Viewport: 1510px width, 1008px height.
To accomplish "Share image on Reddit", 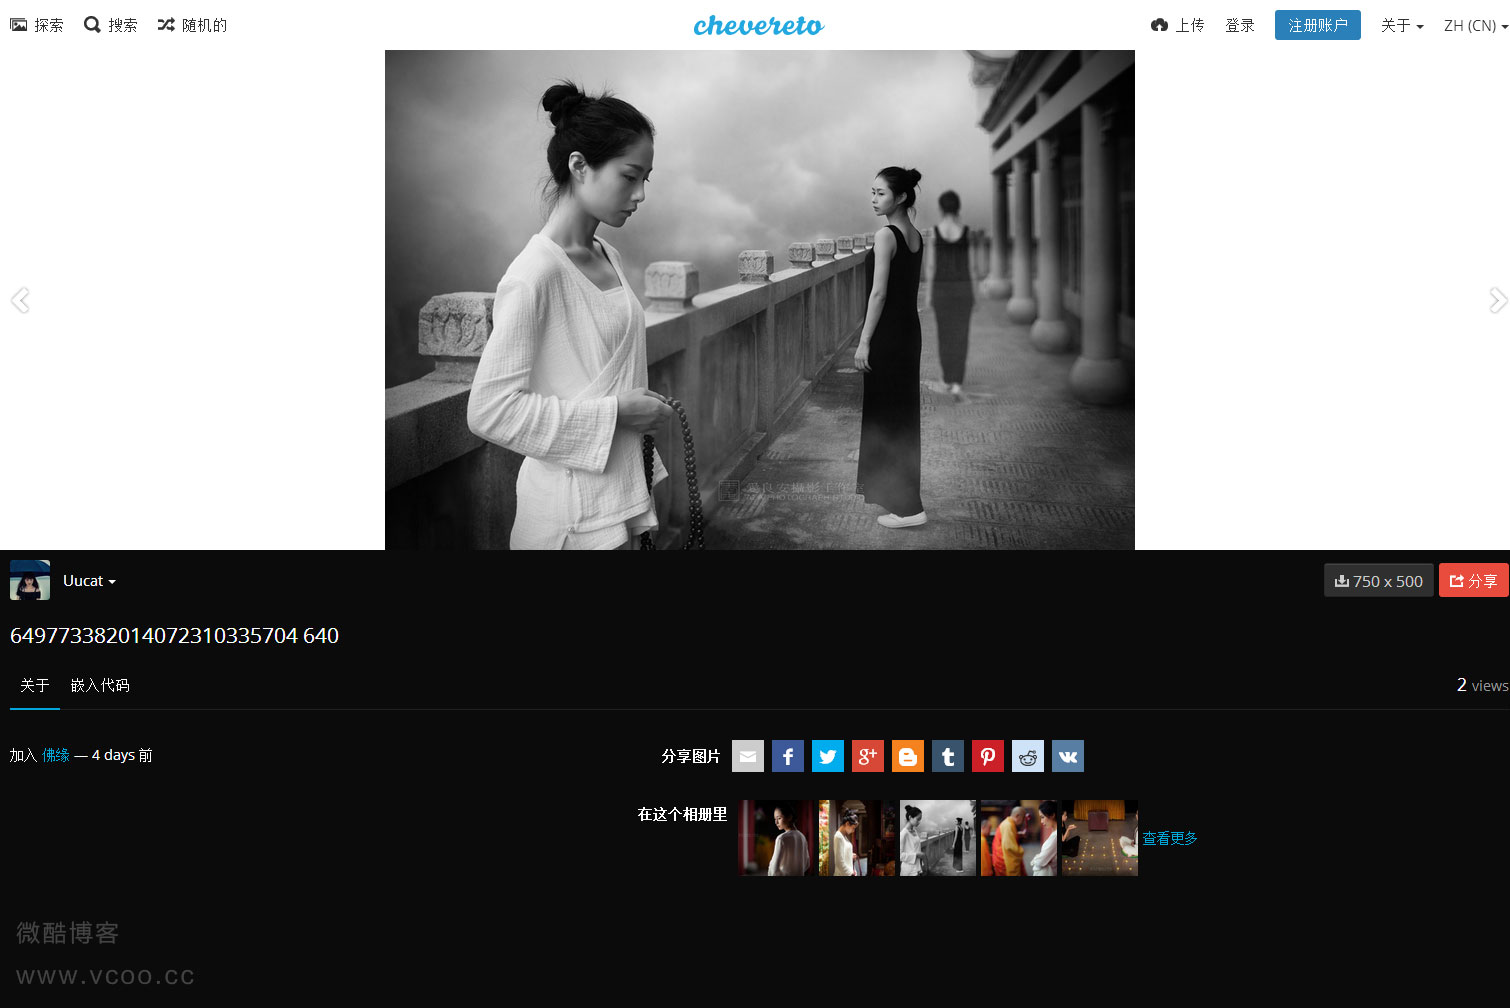I will [x=1027, y=756].
